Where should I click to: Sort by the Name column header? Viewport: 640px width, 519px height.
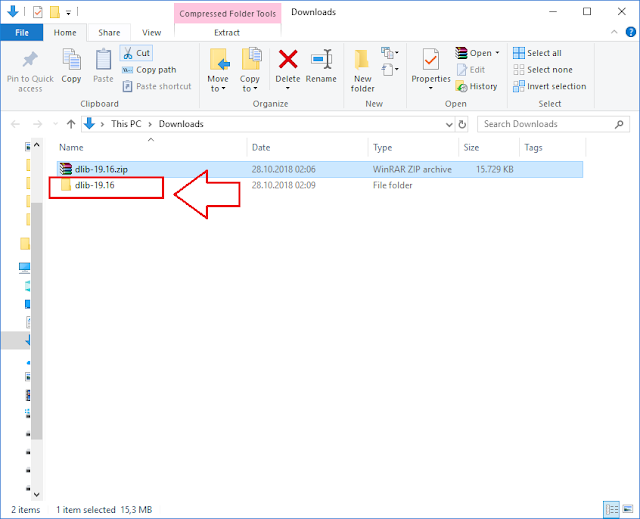coord(151,147)
